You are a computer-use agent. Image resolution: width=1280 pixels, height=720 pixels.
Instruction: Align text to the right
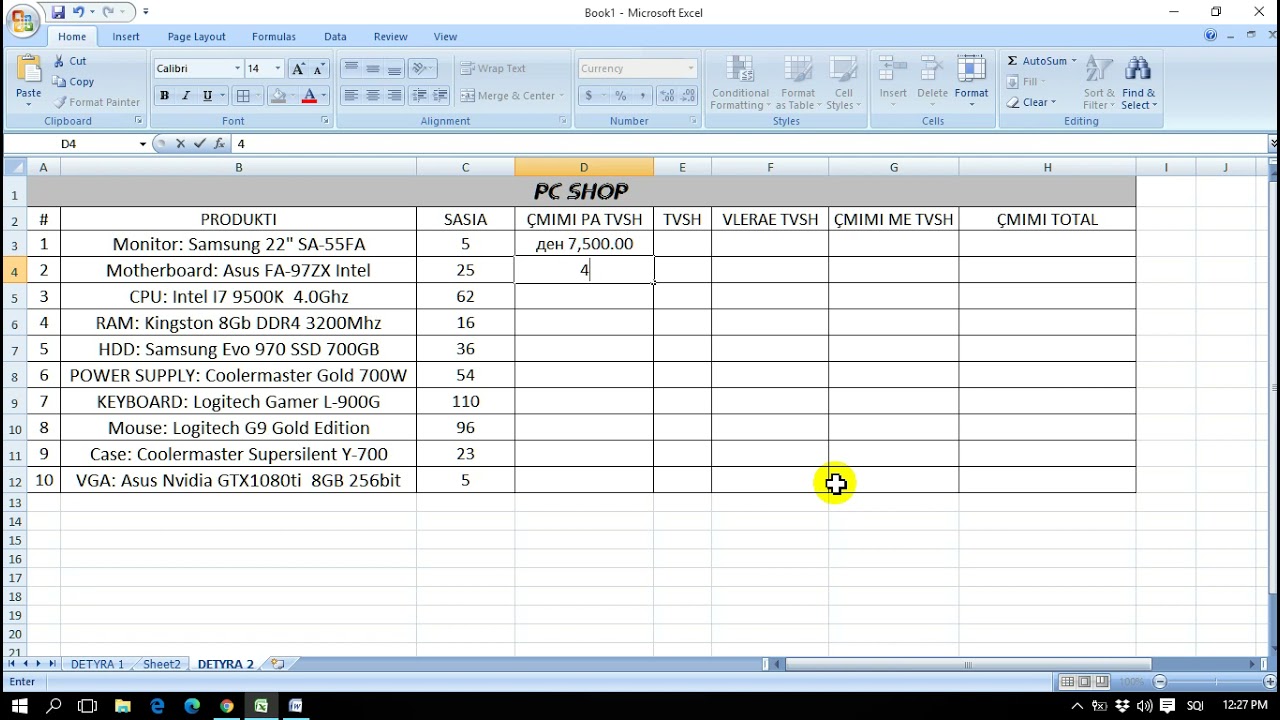[394, 96]
